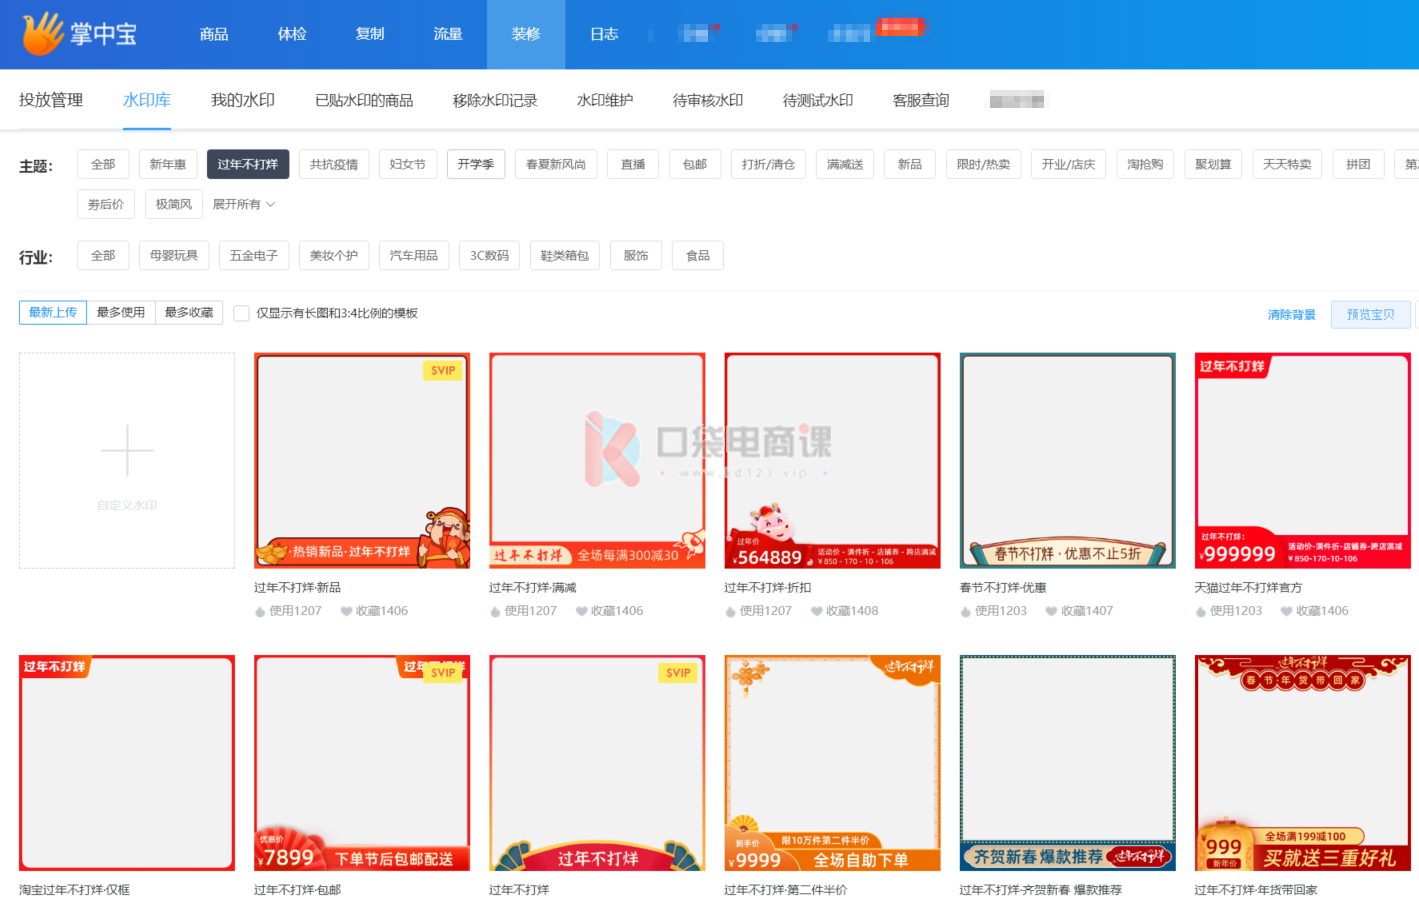Click the 预览宝贝 button
Screen dimensions: 1419x899
click(1370, 314)
